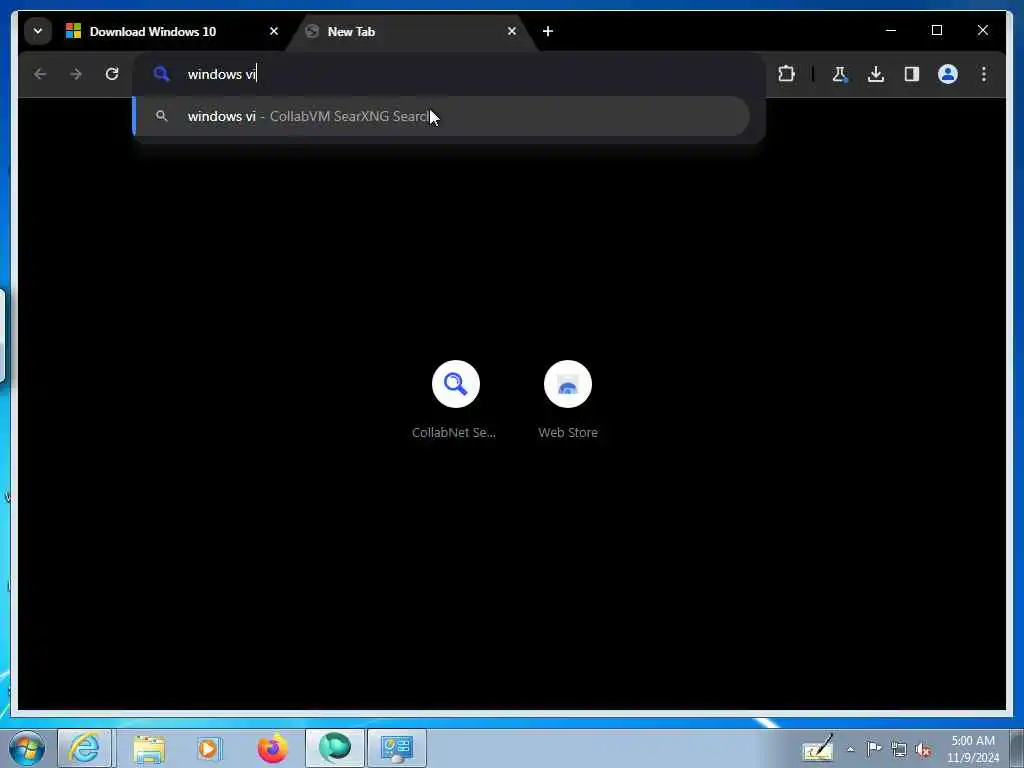Image resolution: width=1024 pixels, height=768 pixels.
Task: Open Windows Explorer folder taskbar icon
Action: [148, 748]
